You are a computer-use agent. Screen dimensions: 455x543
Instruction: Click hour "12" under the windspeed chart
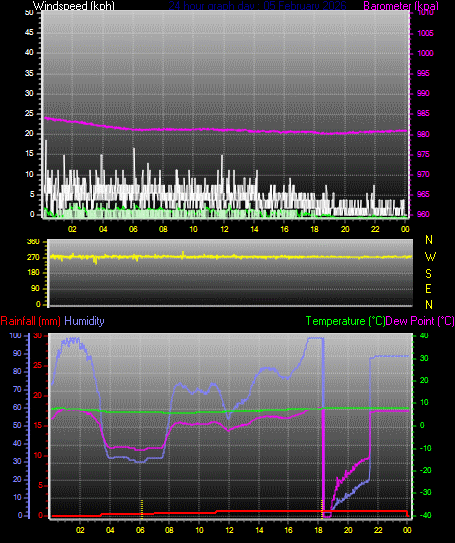(224, 229)
